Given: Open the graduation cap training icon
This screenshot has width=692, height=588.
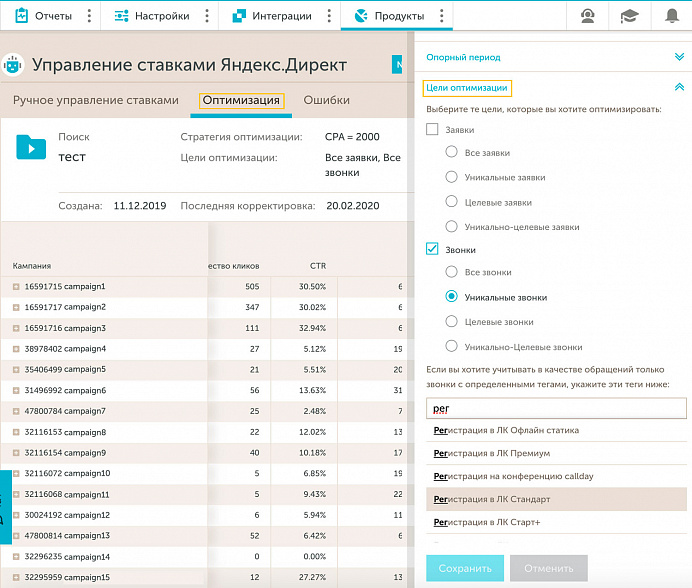Looking at the screenshot, I should [x=629, y=16].
